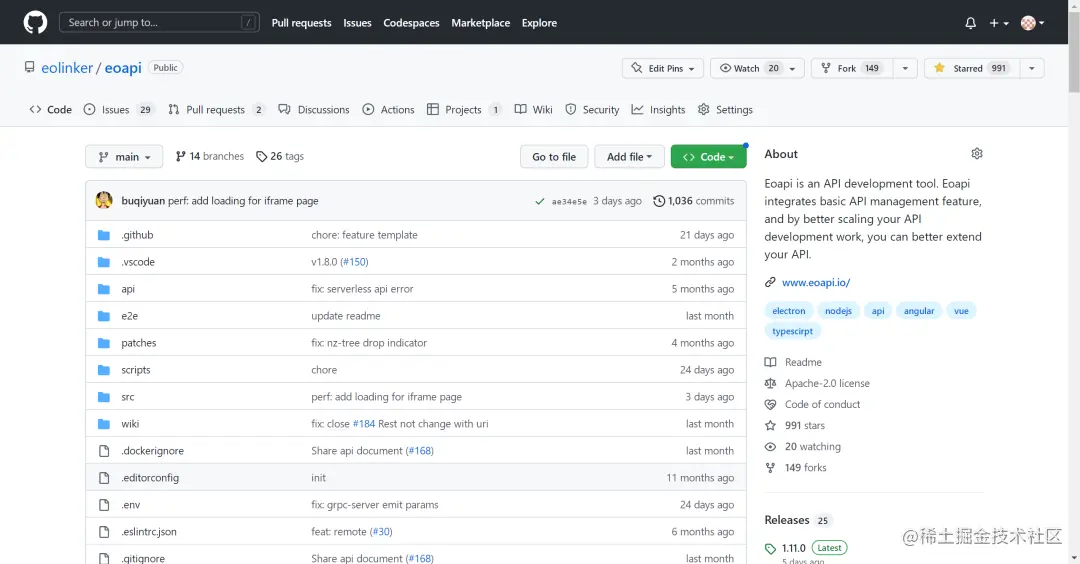Screen dimensions: 1080x564
Task: Switch to the Wiki tab
Action: [534, 109]
